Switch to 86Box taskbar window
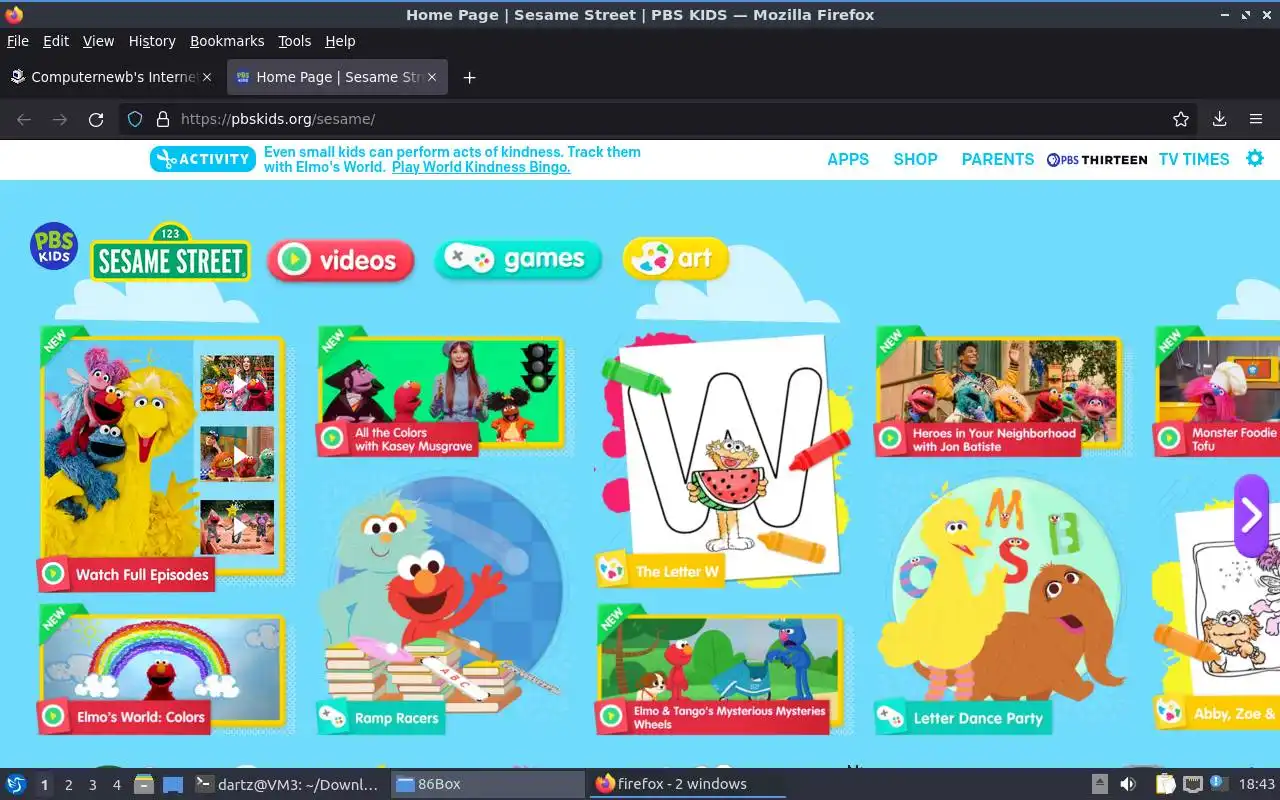Image resolution: width=1280 pixels, height=800 pixels. point(487,784)
